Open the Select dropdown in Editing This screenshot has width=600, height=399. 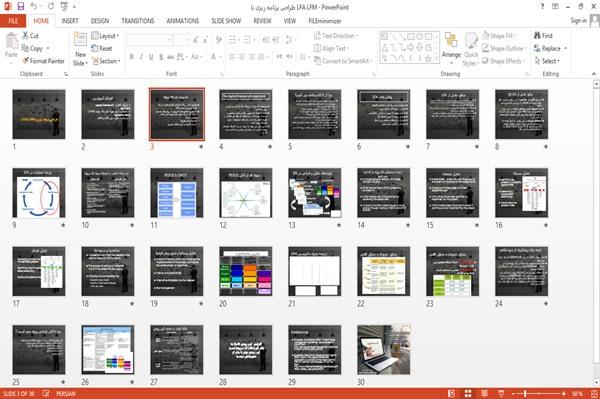547,61
